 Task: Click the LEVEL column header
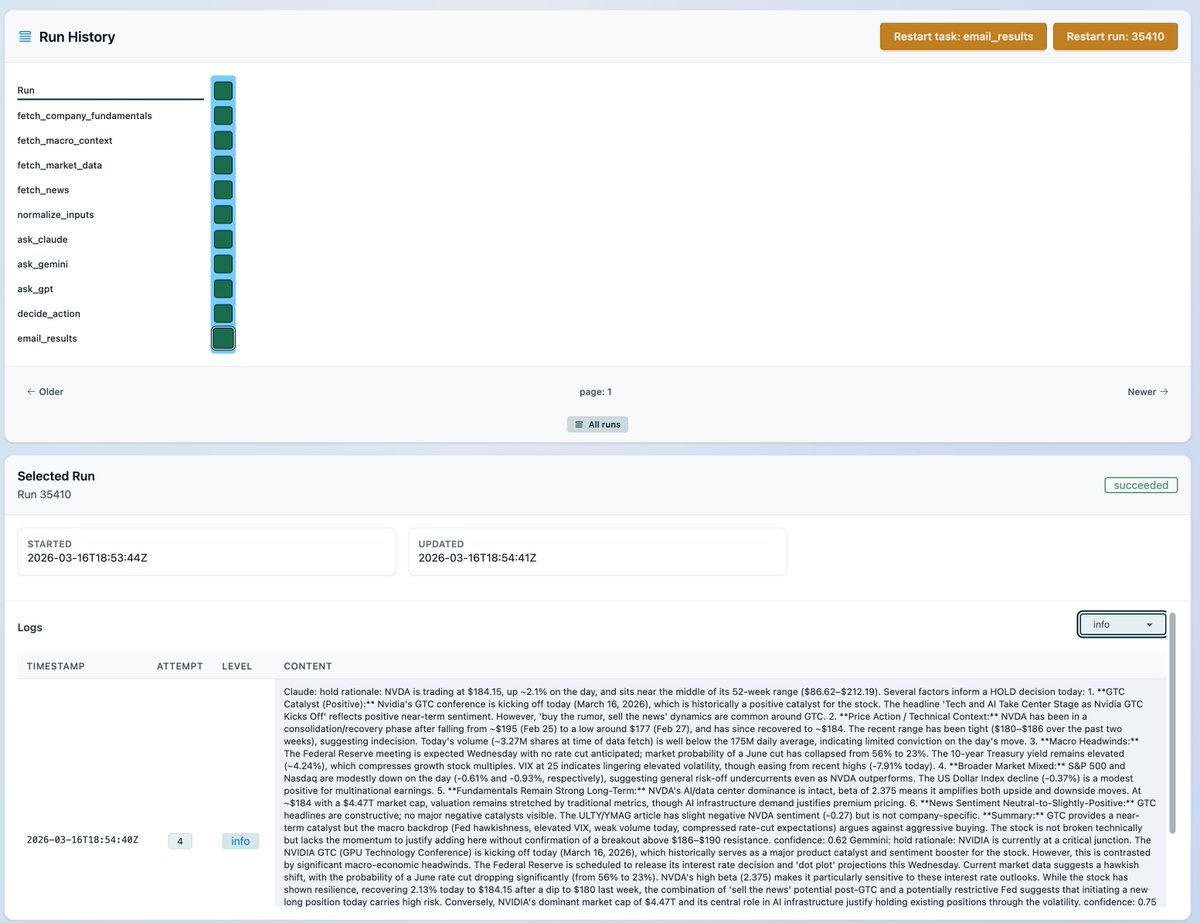point(237,666)
